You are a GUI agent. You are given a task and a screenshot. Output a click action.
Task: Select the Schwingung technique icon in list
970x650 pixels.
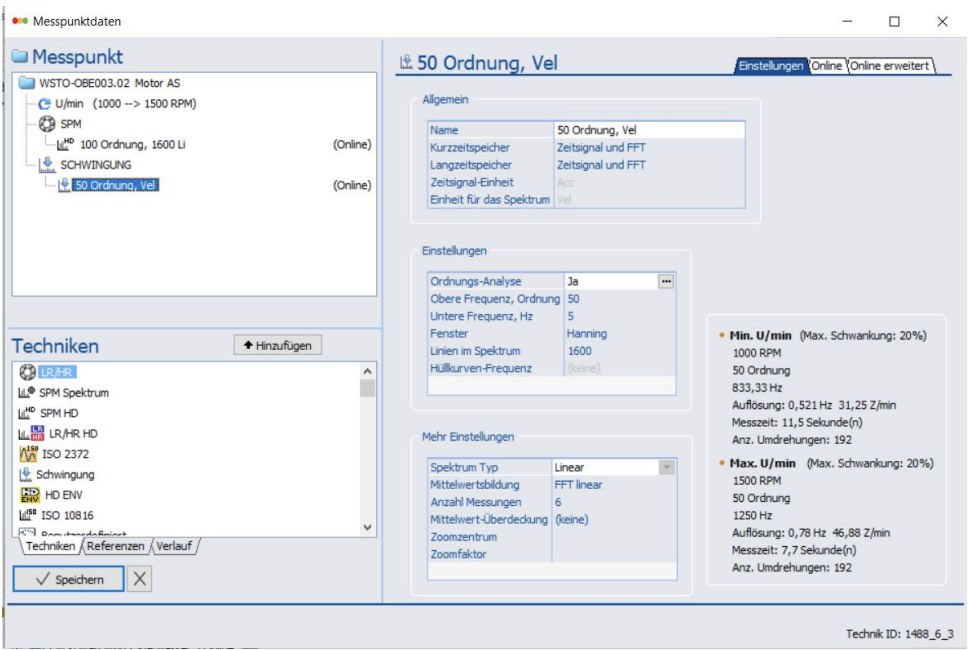(28, 474)
